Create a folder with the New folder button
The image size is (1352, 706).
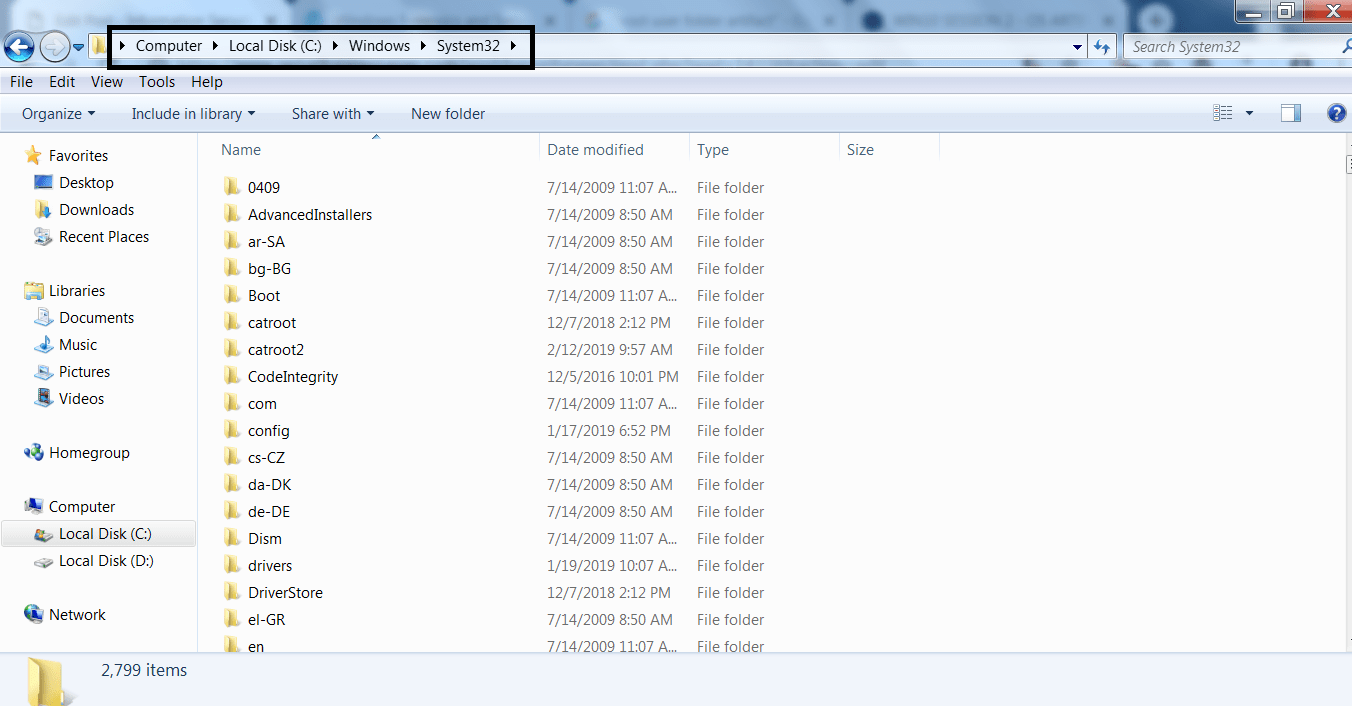point(447,113)
